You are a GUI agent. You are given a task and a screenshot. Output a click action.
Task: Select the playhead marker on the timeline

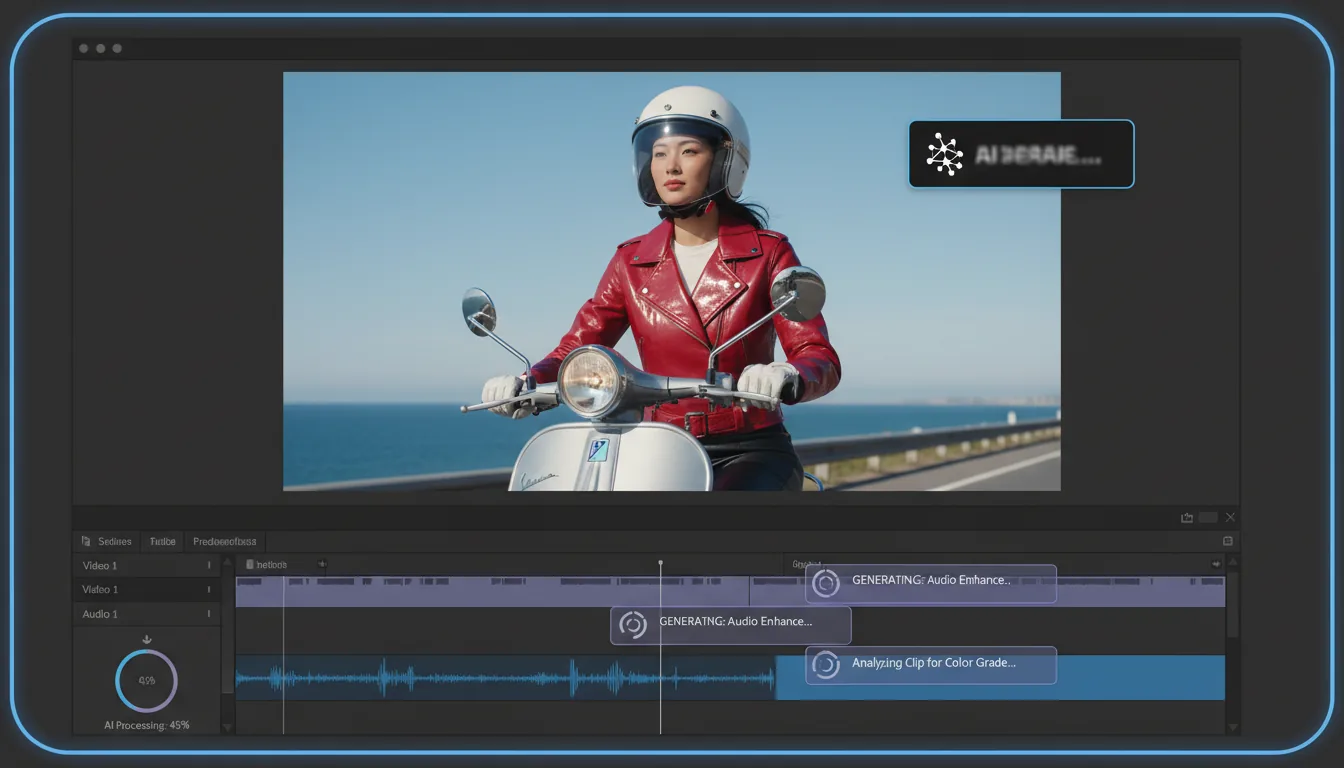pos(660,563)
